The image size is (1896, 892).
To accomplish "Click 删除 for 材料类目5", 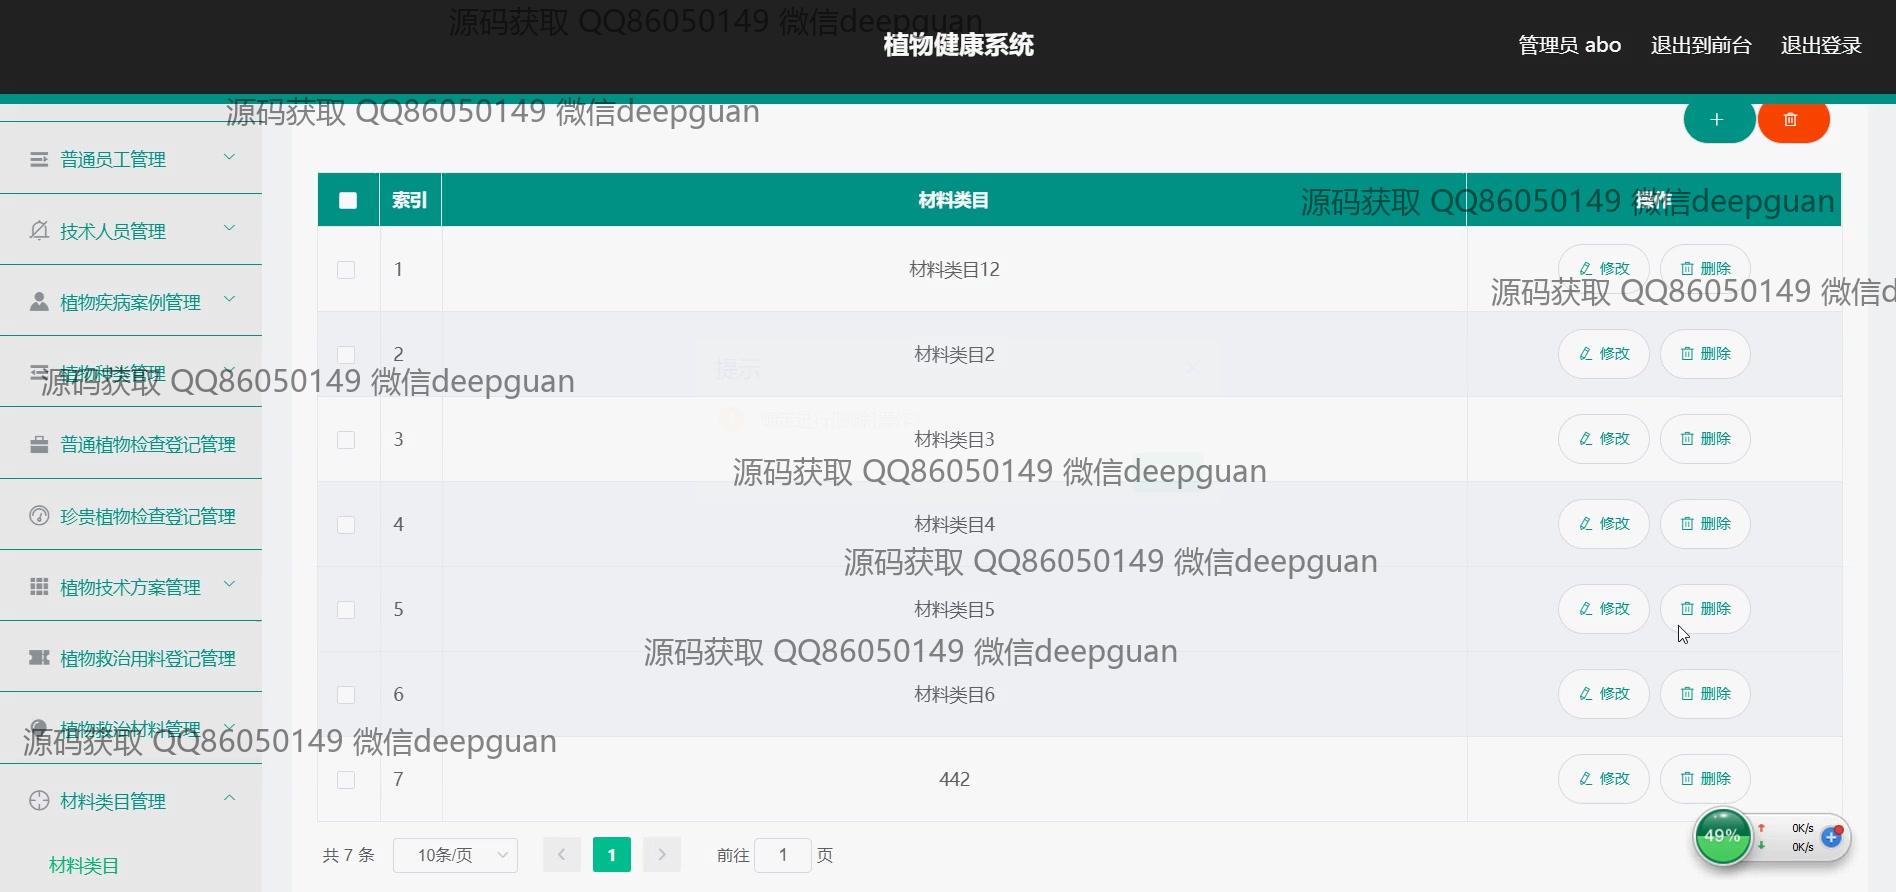I will click(1706, 609).
